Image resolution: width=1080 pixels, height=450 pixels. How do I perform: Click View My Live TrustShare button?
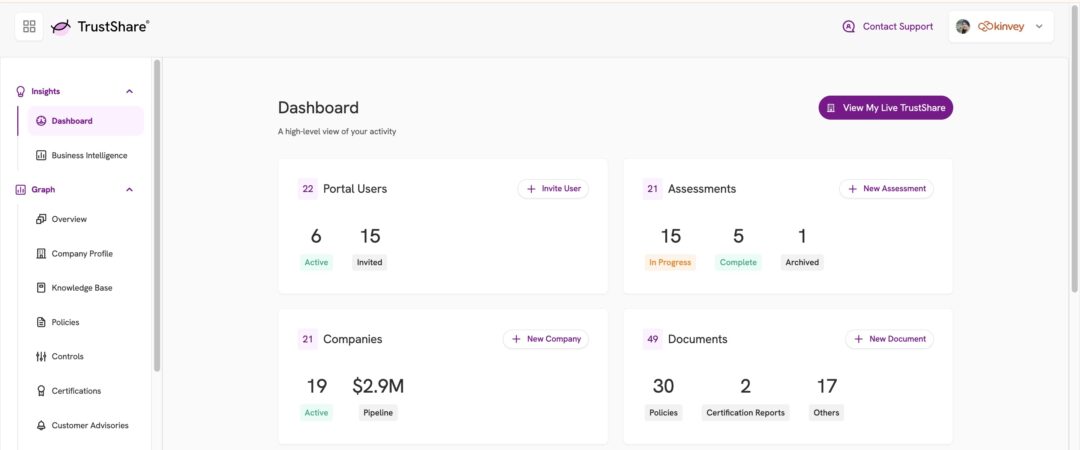coord(886,108)
